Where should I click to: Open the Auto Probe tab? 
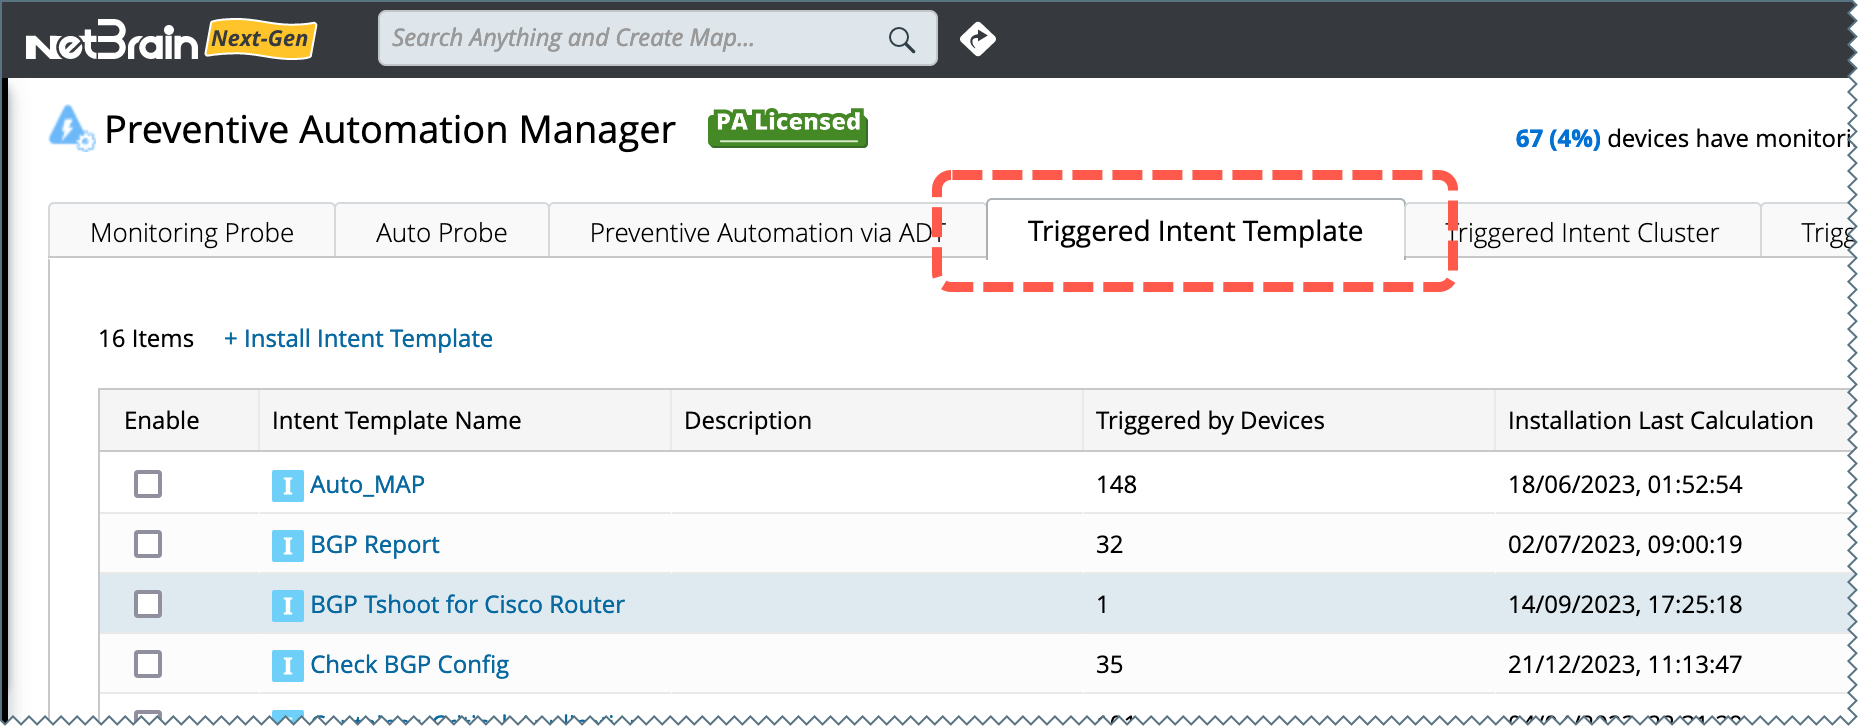(441, 233)
